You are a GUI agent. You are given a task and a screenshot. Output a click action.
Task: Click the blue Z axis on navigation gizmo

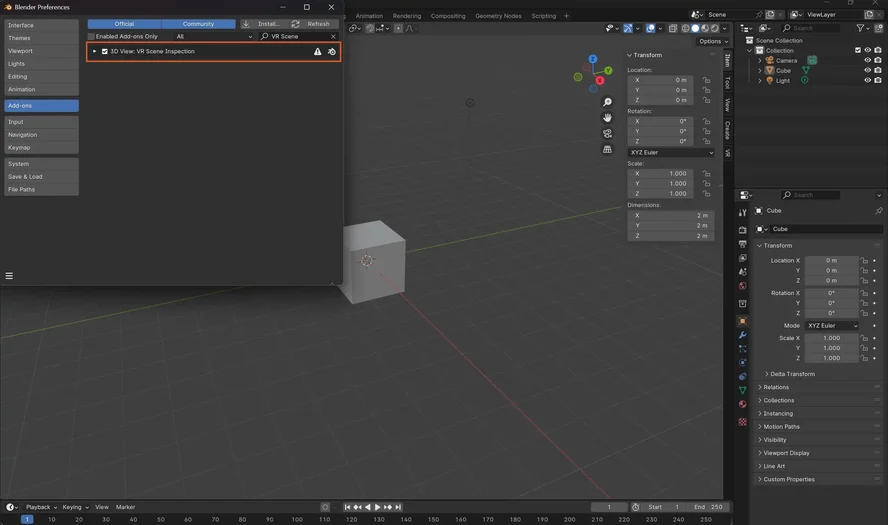[592, 59]
